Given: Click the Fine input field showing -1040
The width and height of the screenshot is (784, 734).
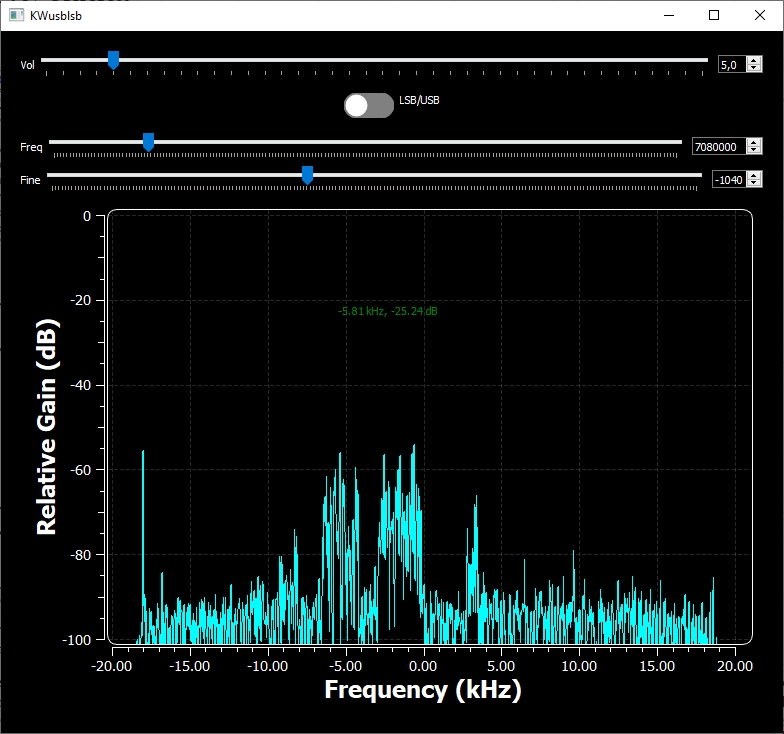Looking at the screenshot, I should [x=728, y=180].
